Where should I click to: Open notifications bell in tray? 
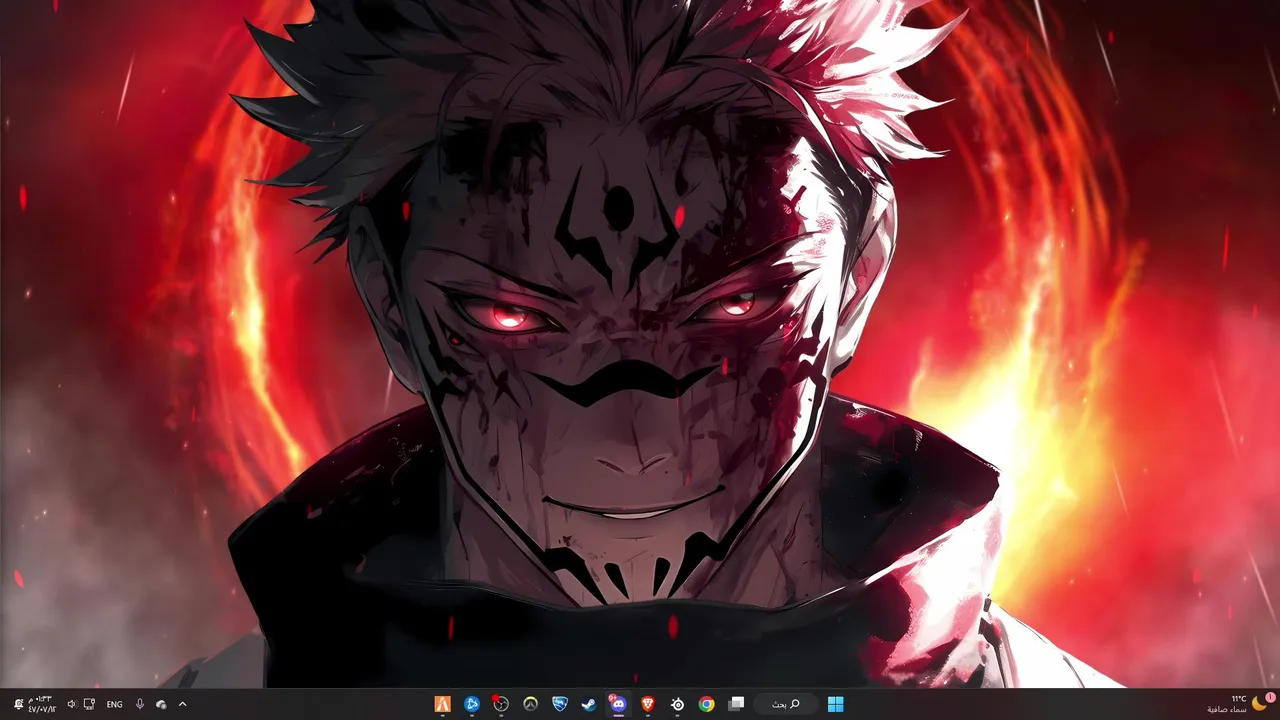tap(18, 704)
